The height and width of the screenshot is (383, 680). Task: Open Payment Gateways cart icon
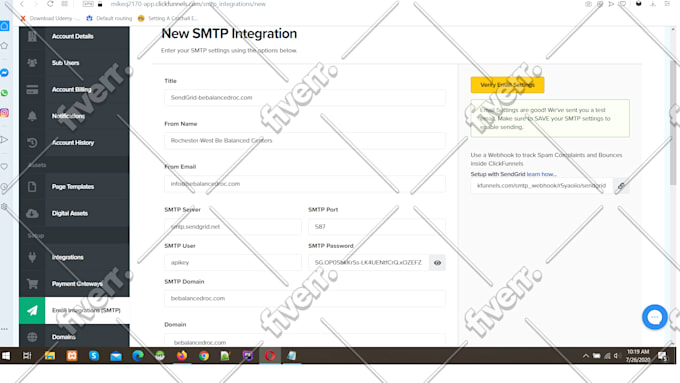[32, 284]
